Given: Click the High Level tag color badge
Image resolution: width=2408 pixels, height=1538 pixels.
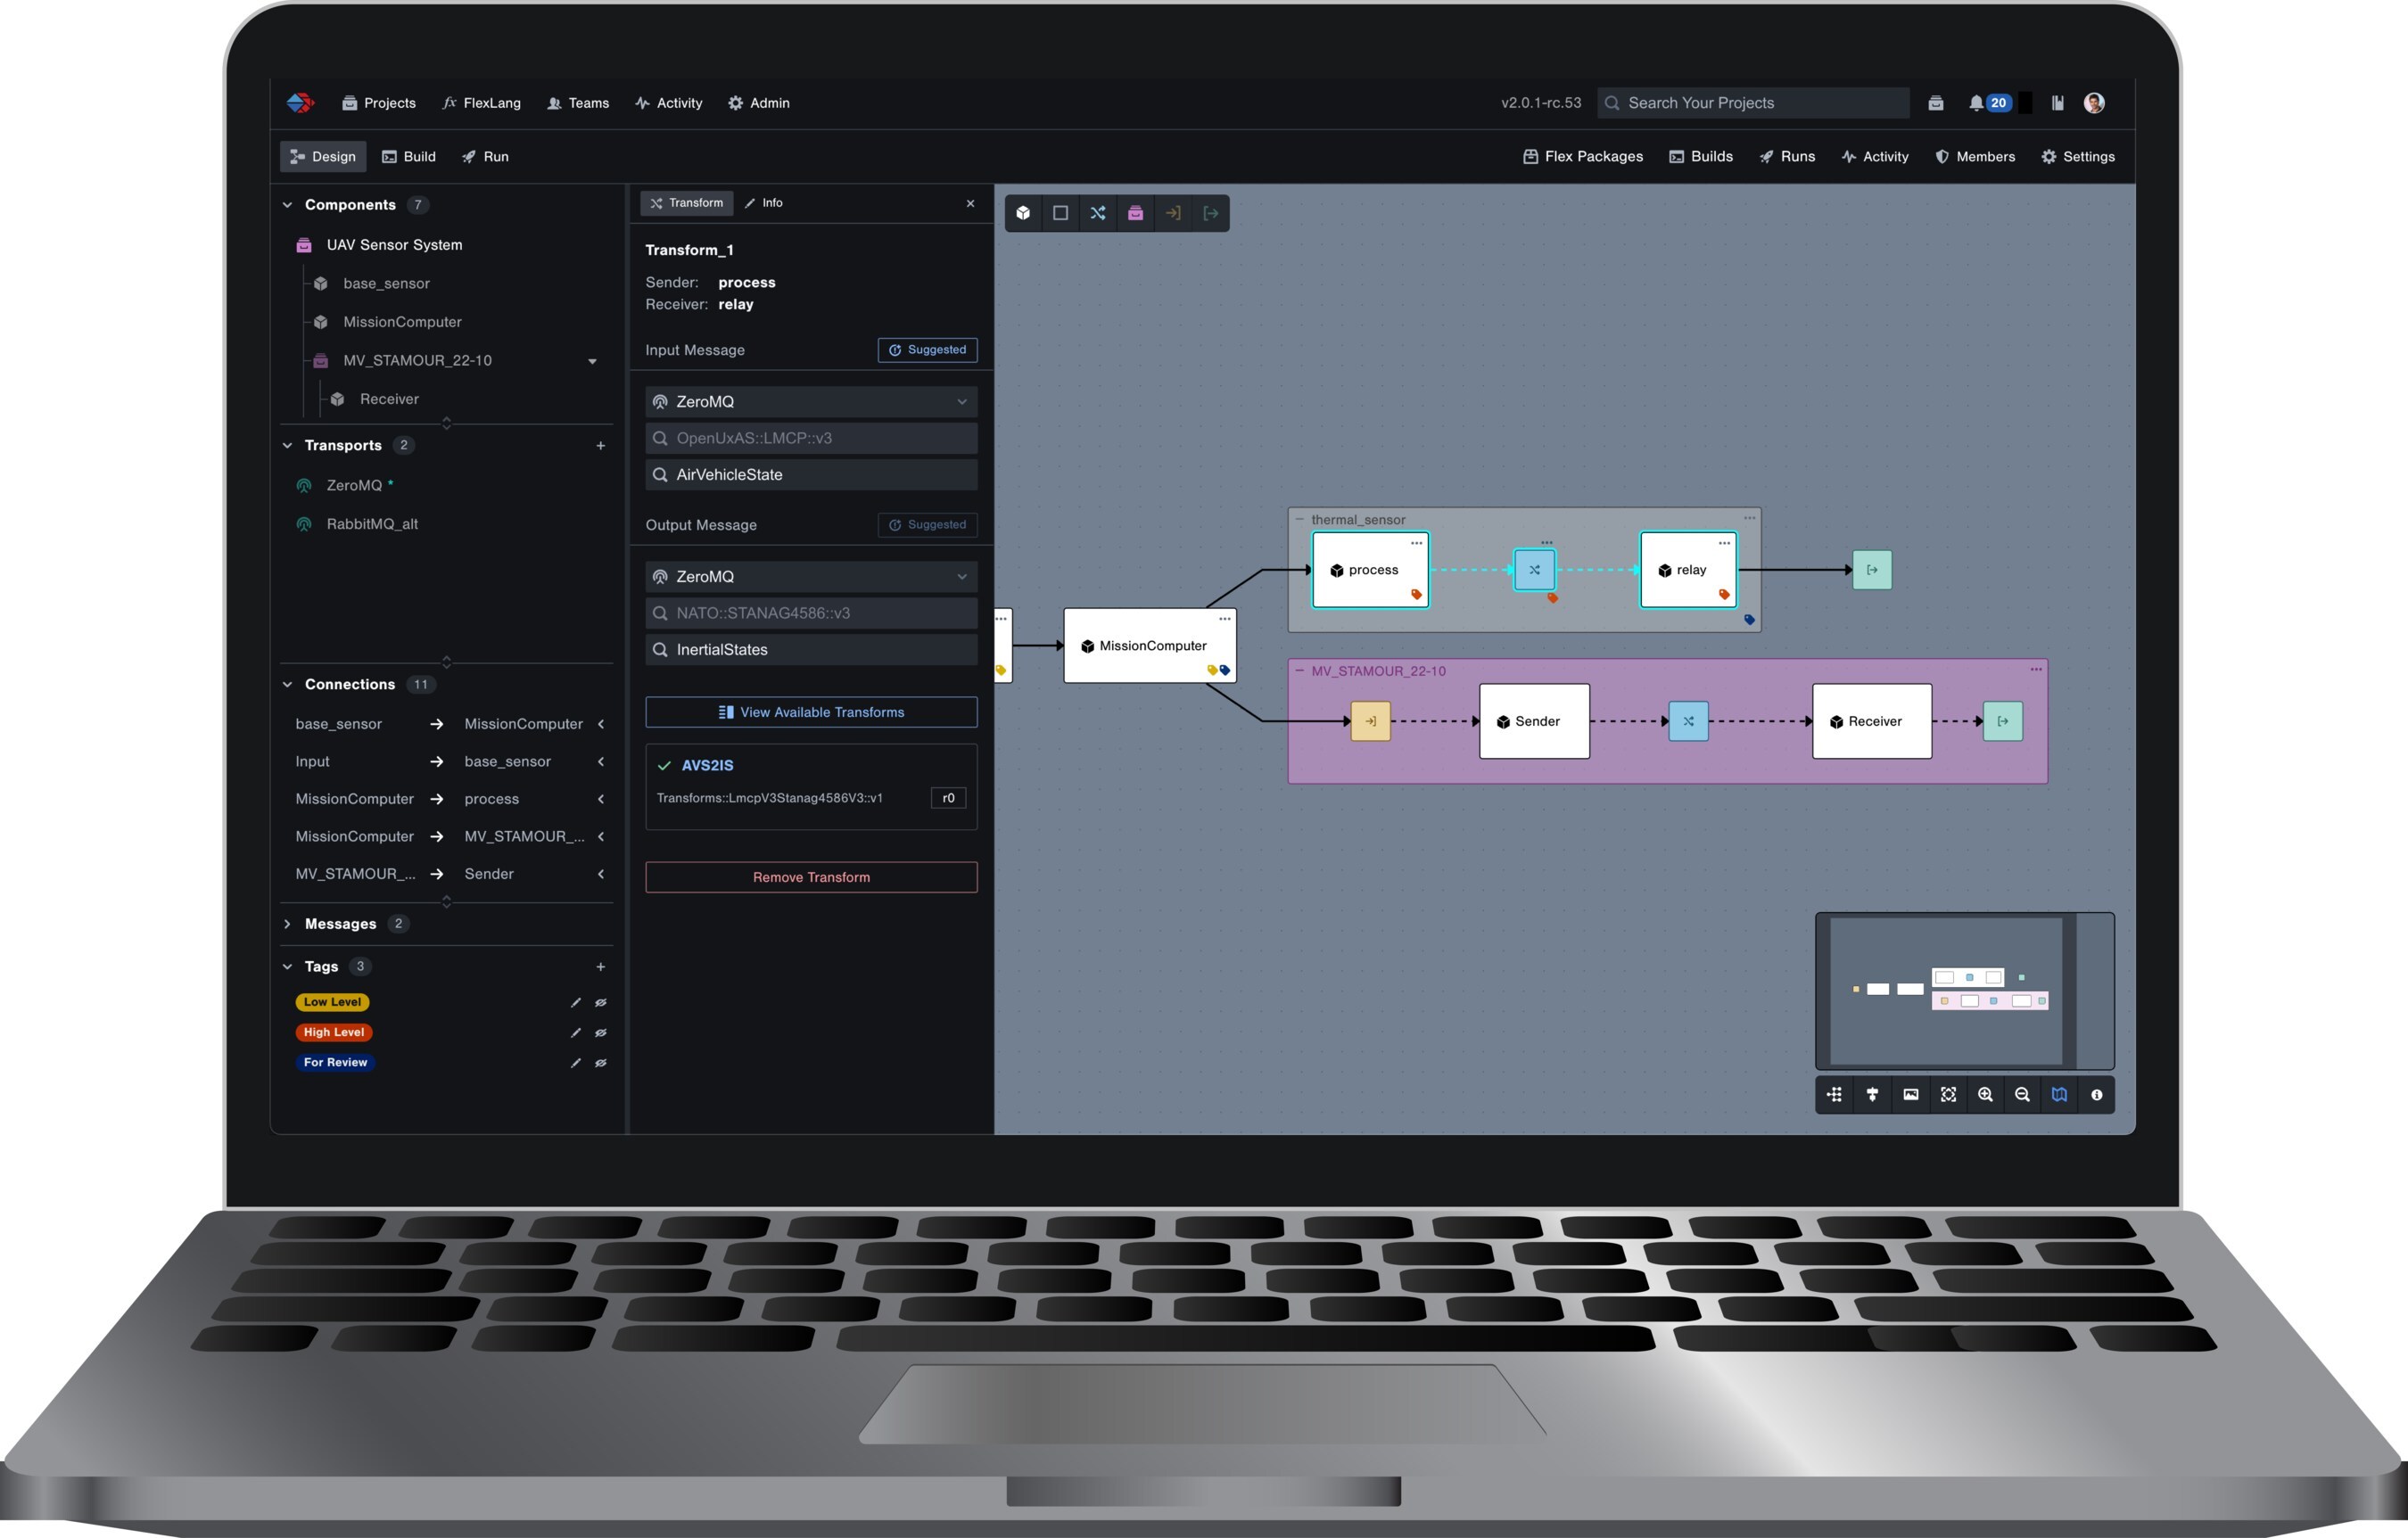Looking at the screenshot, I should click(x=333, y=1033).
